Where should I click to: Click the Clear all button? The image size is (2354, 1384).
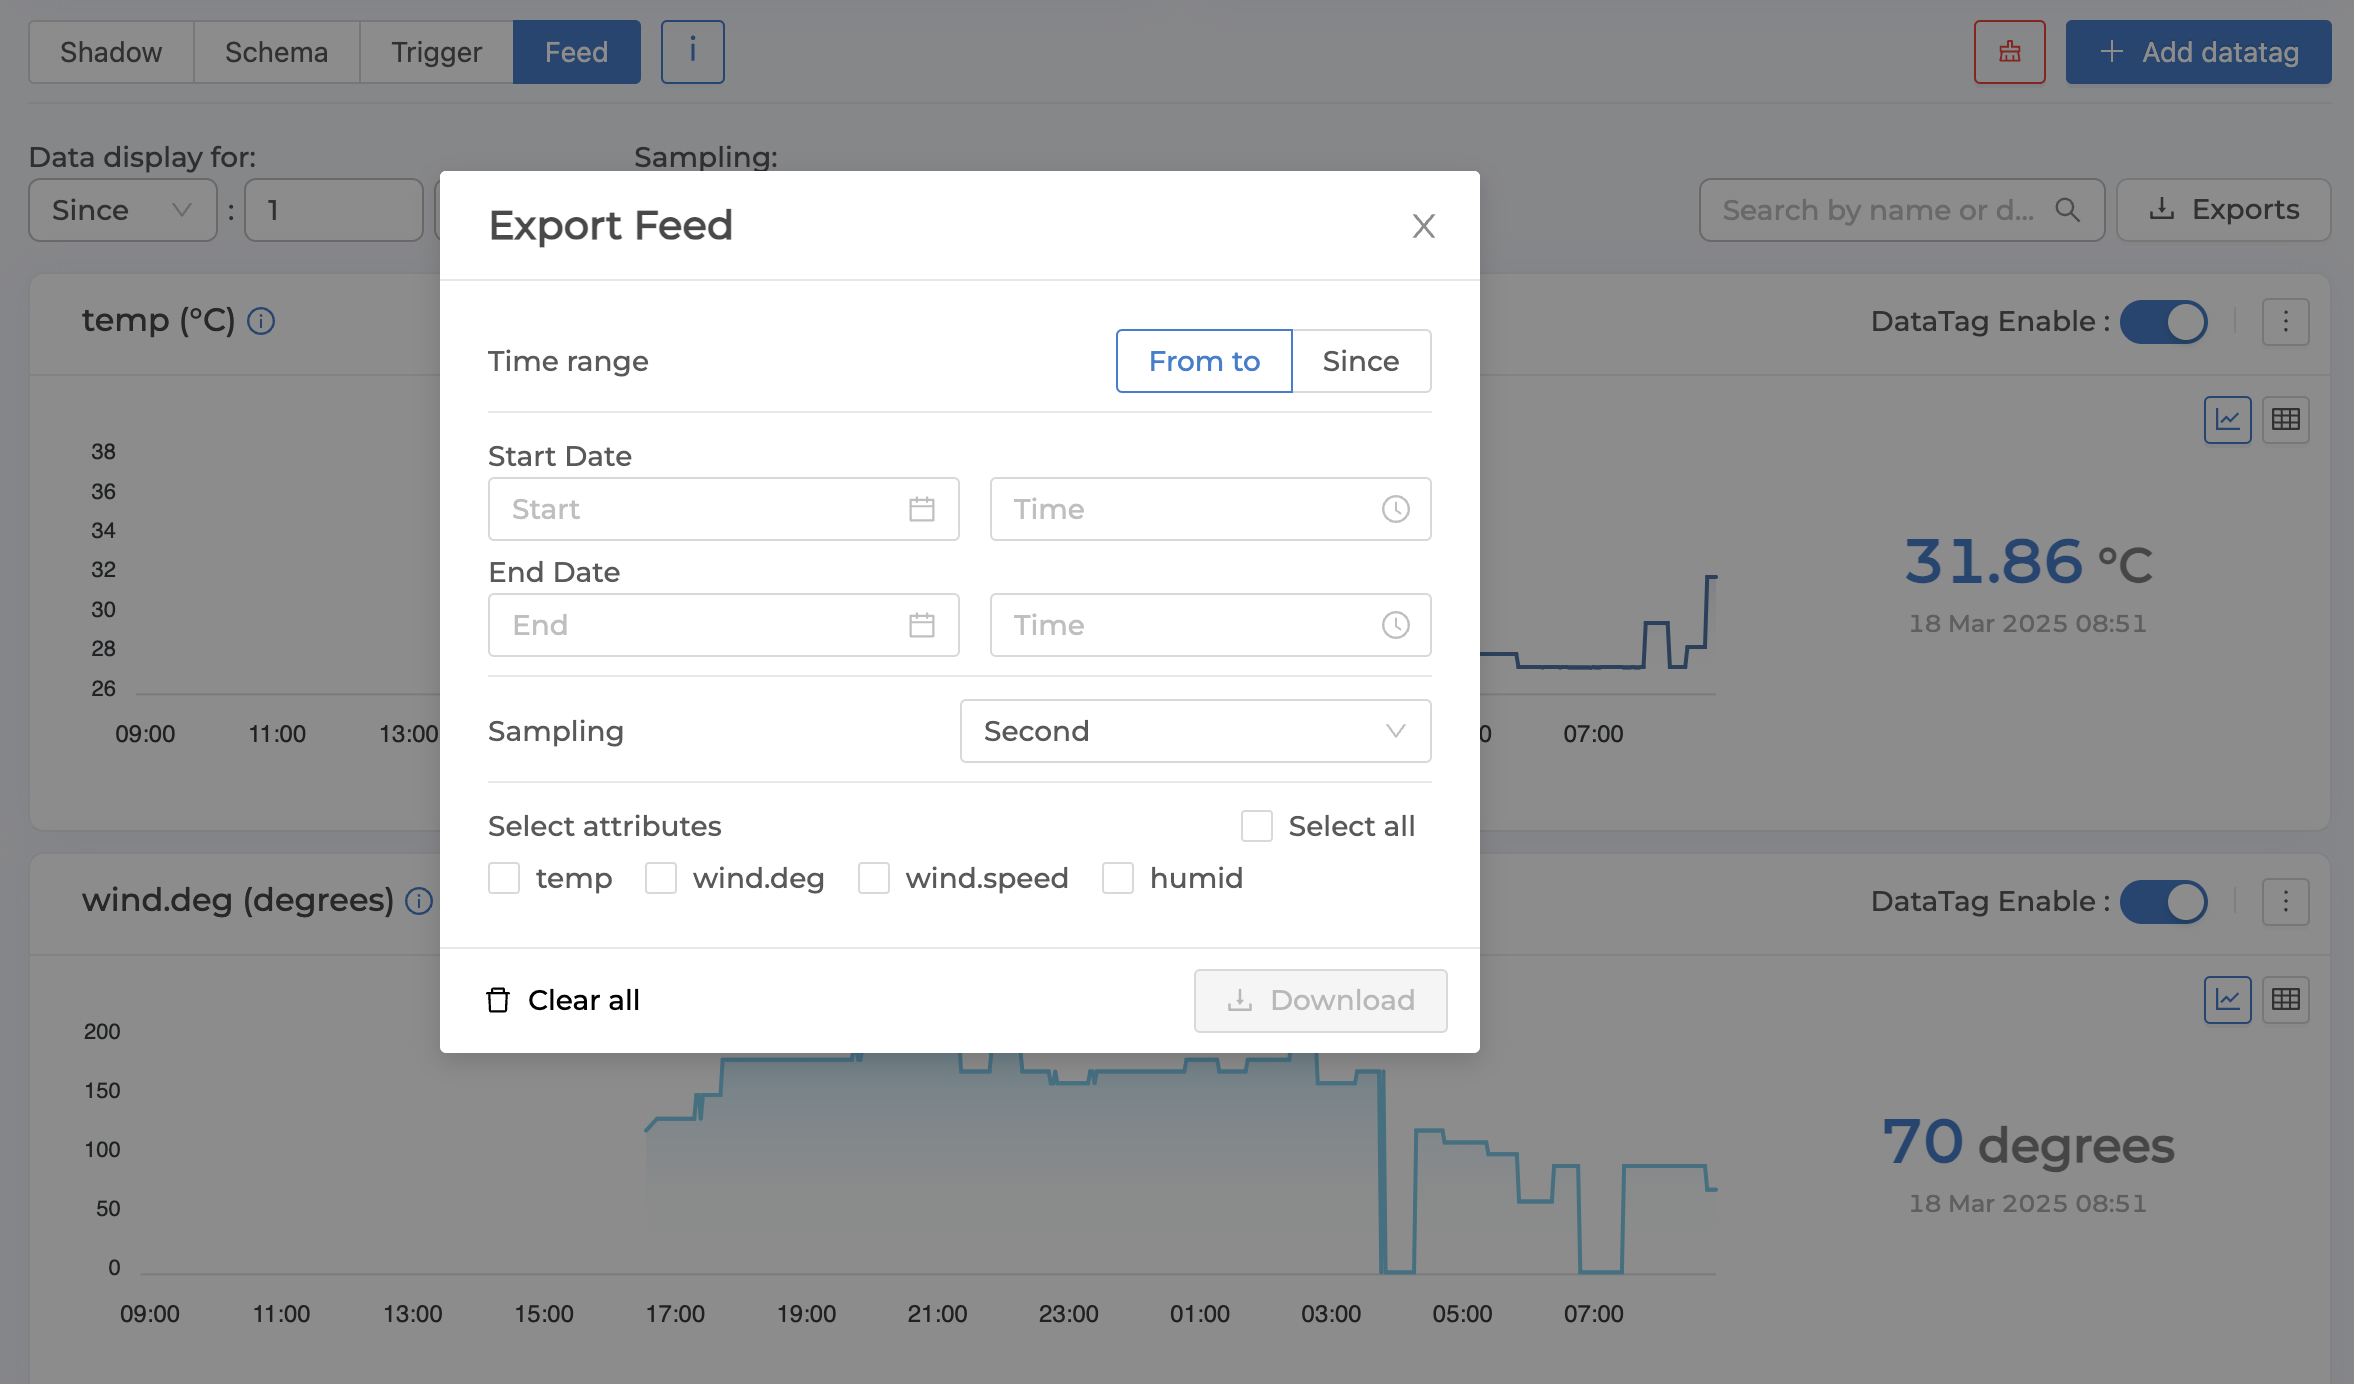point(562,1000)
